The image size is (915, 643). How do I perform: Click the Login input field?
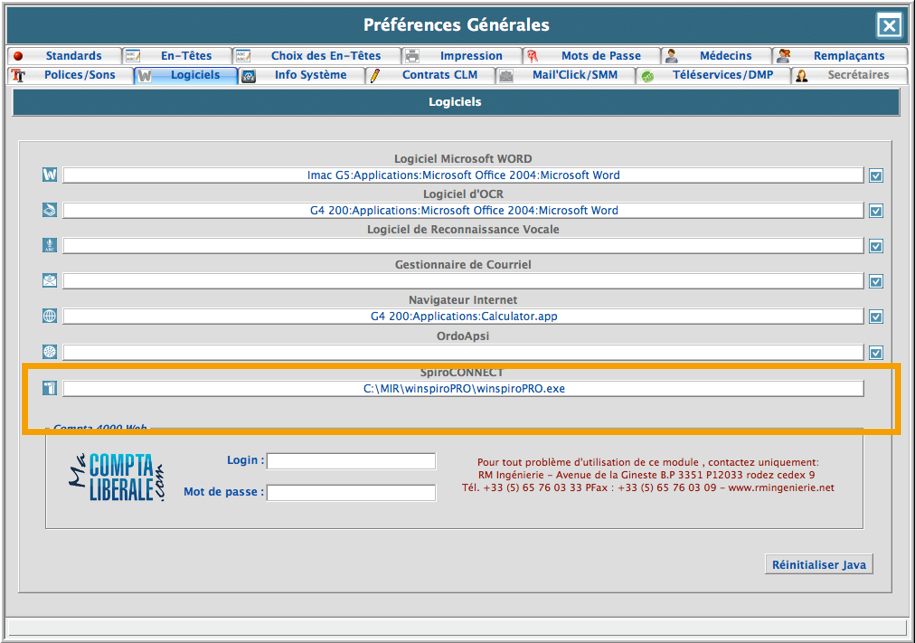(x=351, y=461)
